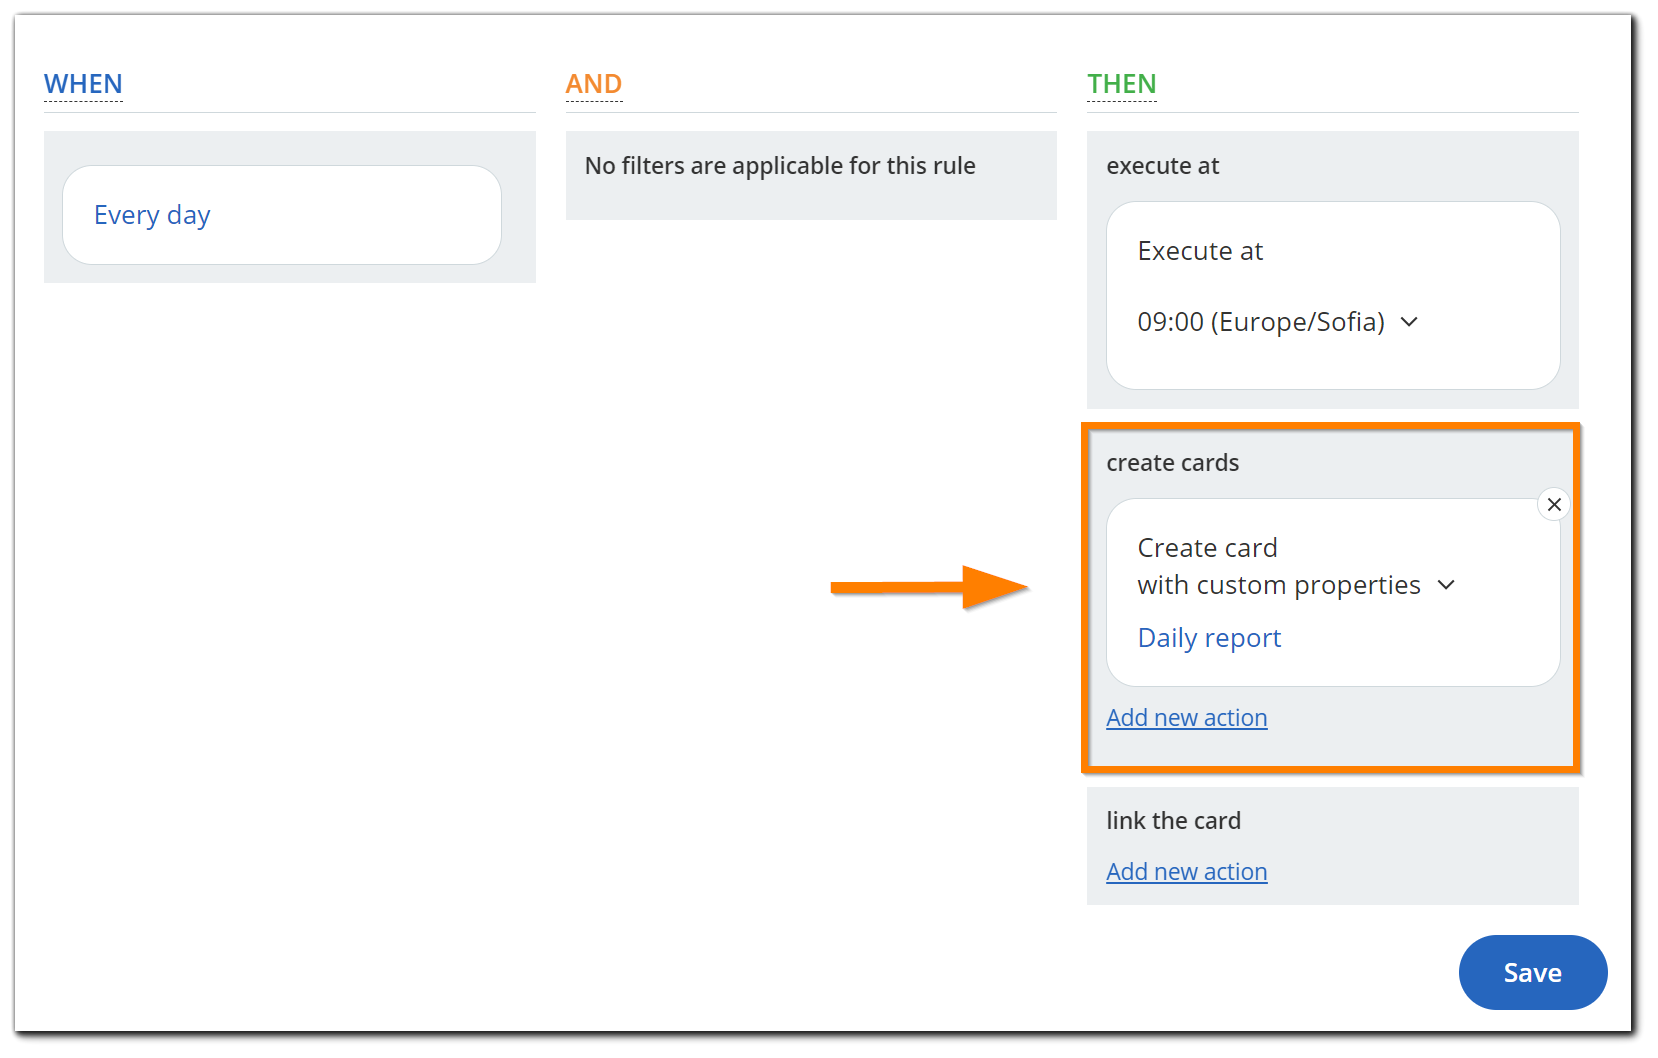
Task: Open the Daily report card properties
Action: point(1209,638)
